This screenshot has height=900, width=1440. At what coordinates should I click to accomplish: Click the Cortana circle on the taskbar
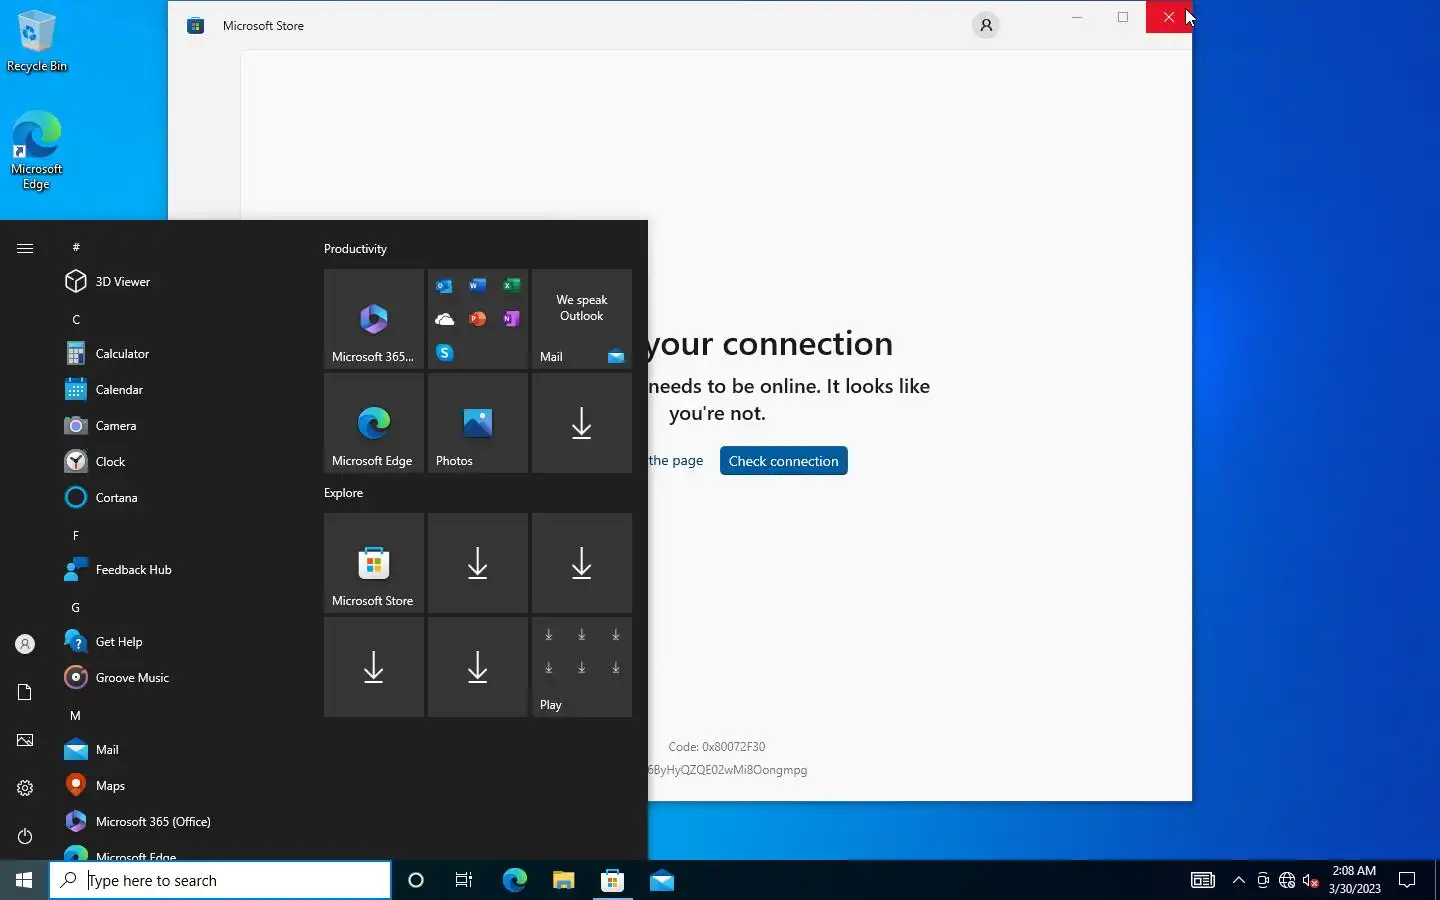tap(416, 880)
